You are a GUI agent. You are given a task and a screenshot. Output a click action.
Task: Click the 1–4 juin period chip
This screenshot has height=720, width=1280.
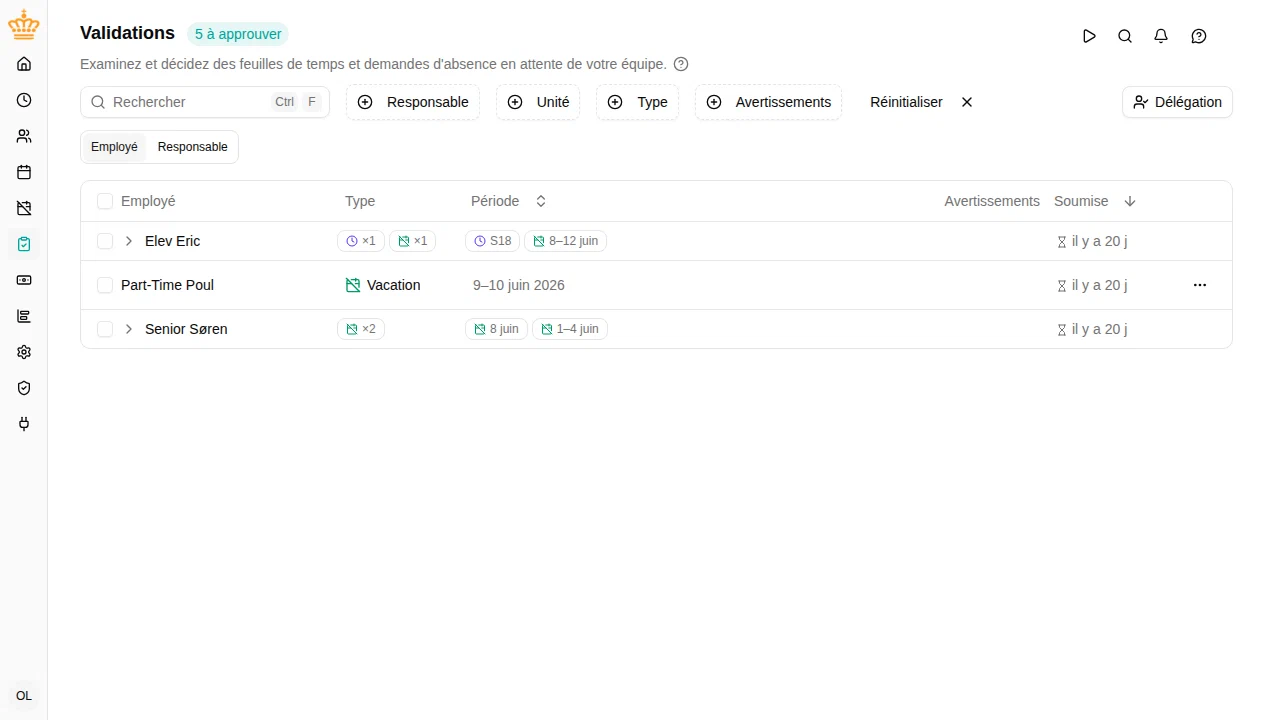coord(570,329)
